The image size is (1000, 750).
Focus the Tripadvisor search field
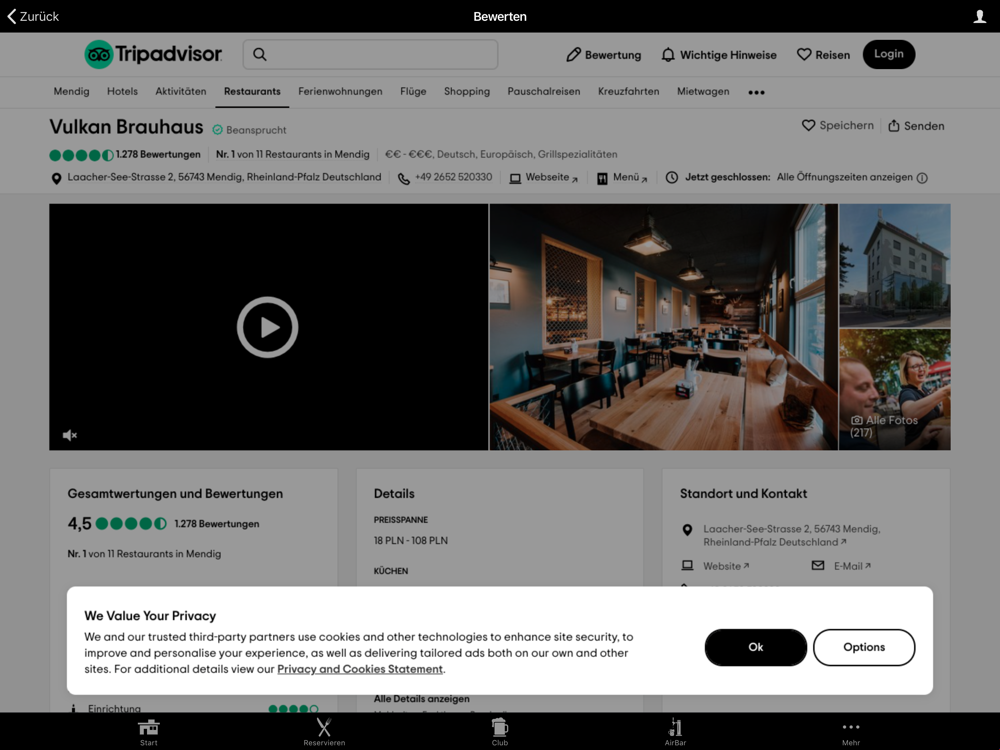pyautogui.click(x=370, y=54)
